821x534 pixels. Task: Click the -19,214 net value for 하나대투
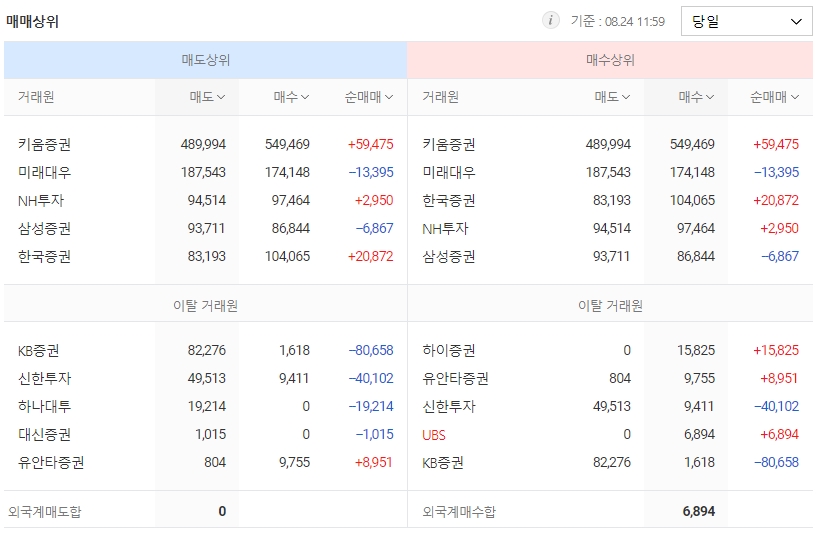(371, 406)
